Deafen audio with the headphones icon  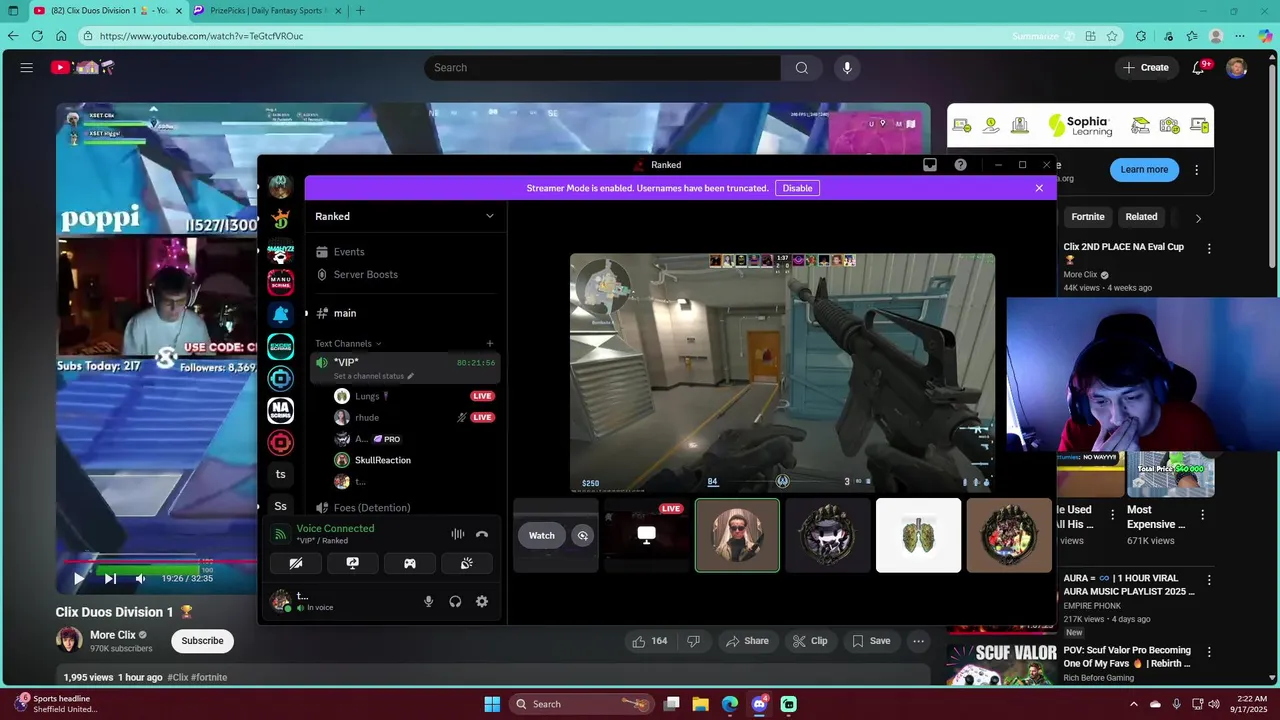[x=455, y=601]
